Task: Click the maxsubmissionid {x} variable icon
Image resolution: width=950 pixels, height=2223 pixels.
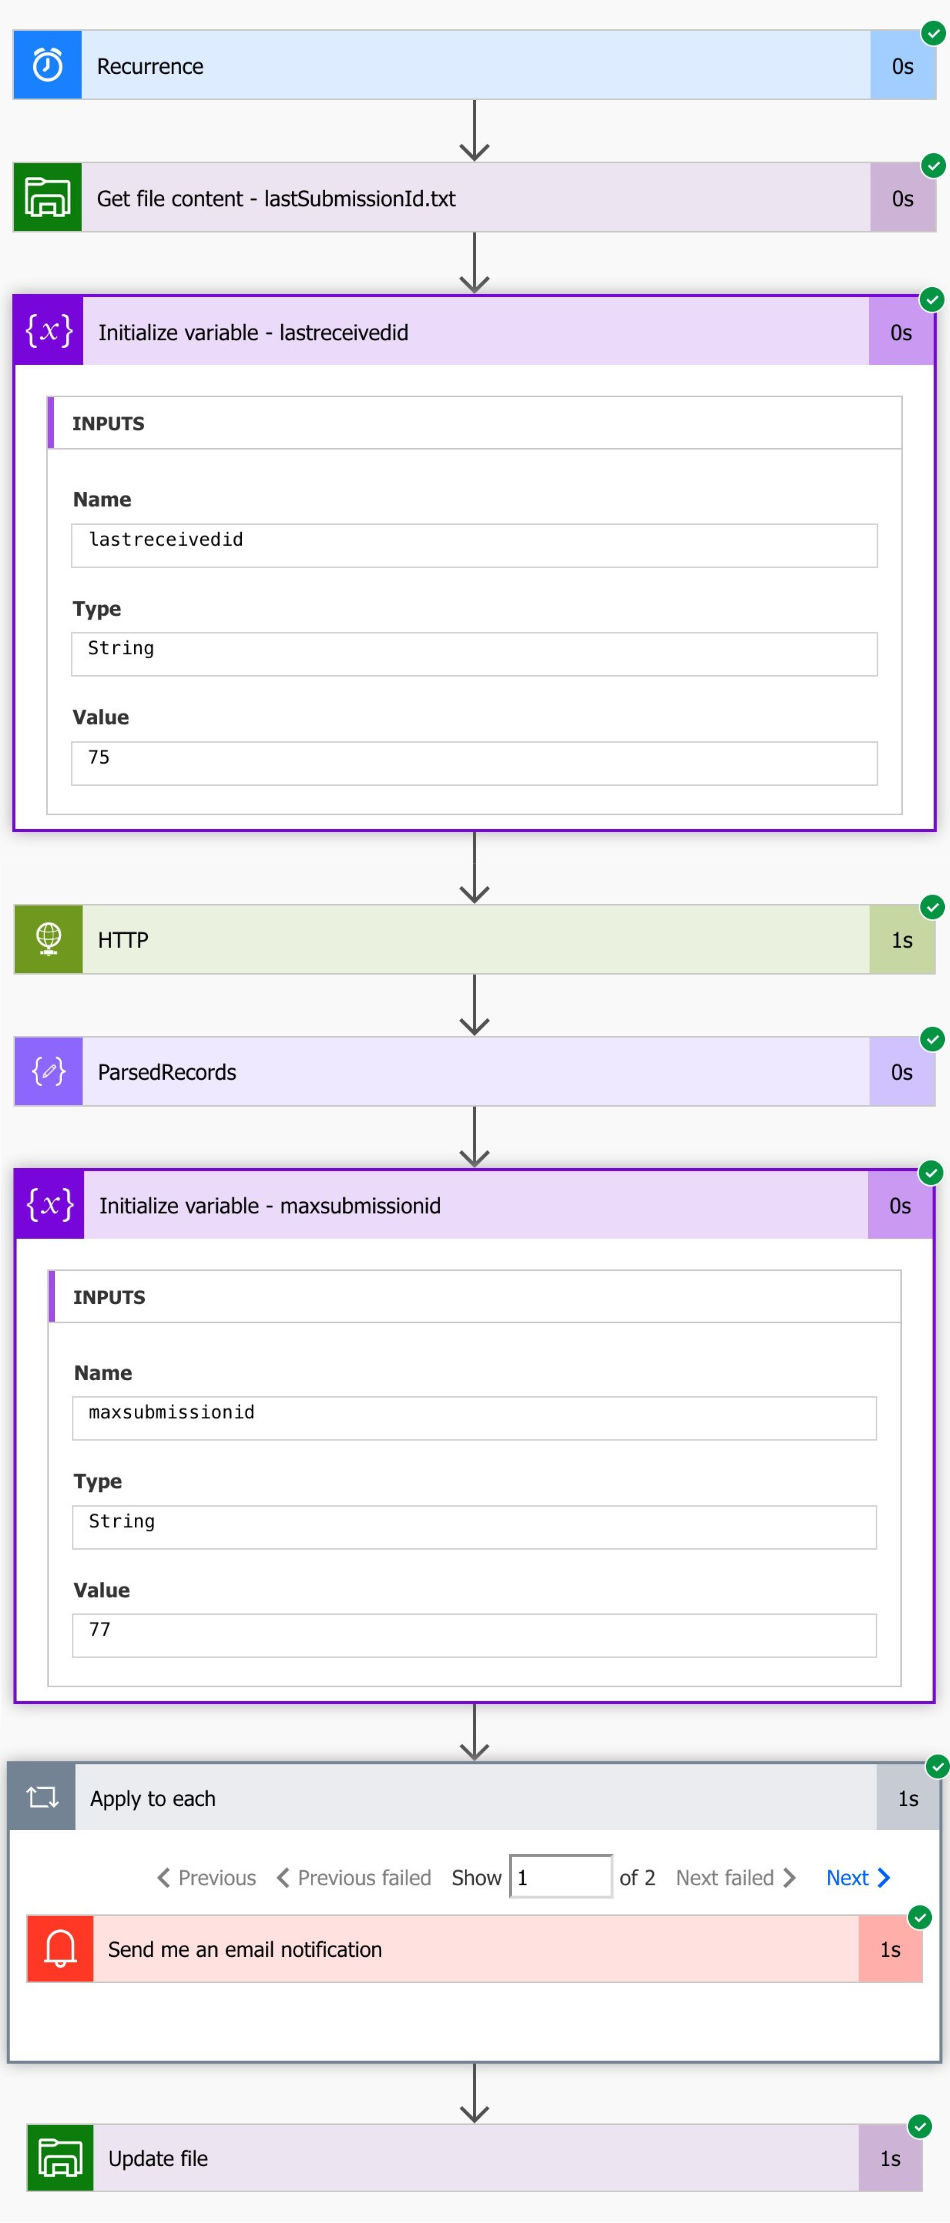Action: coord(48,1204)
